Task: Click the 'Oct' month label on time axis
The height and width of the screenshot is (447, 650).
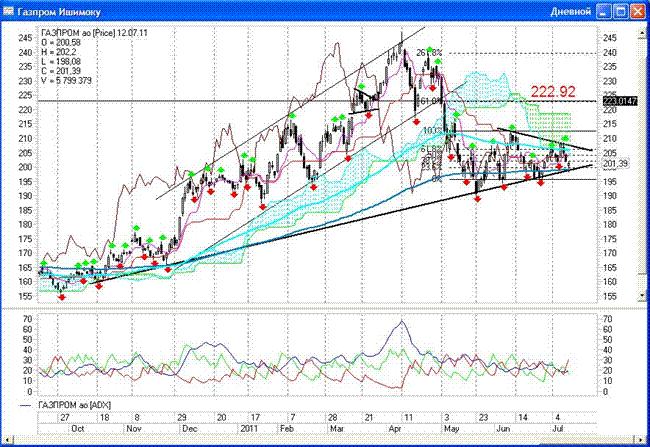Action: tap(78, 429)
